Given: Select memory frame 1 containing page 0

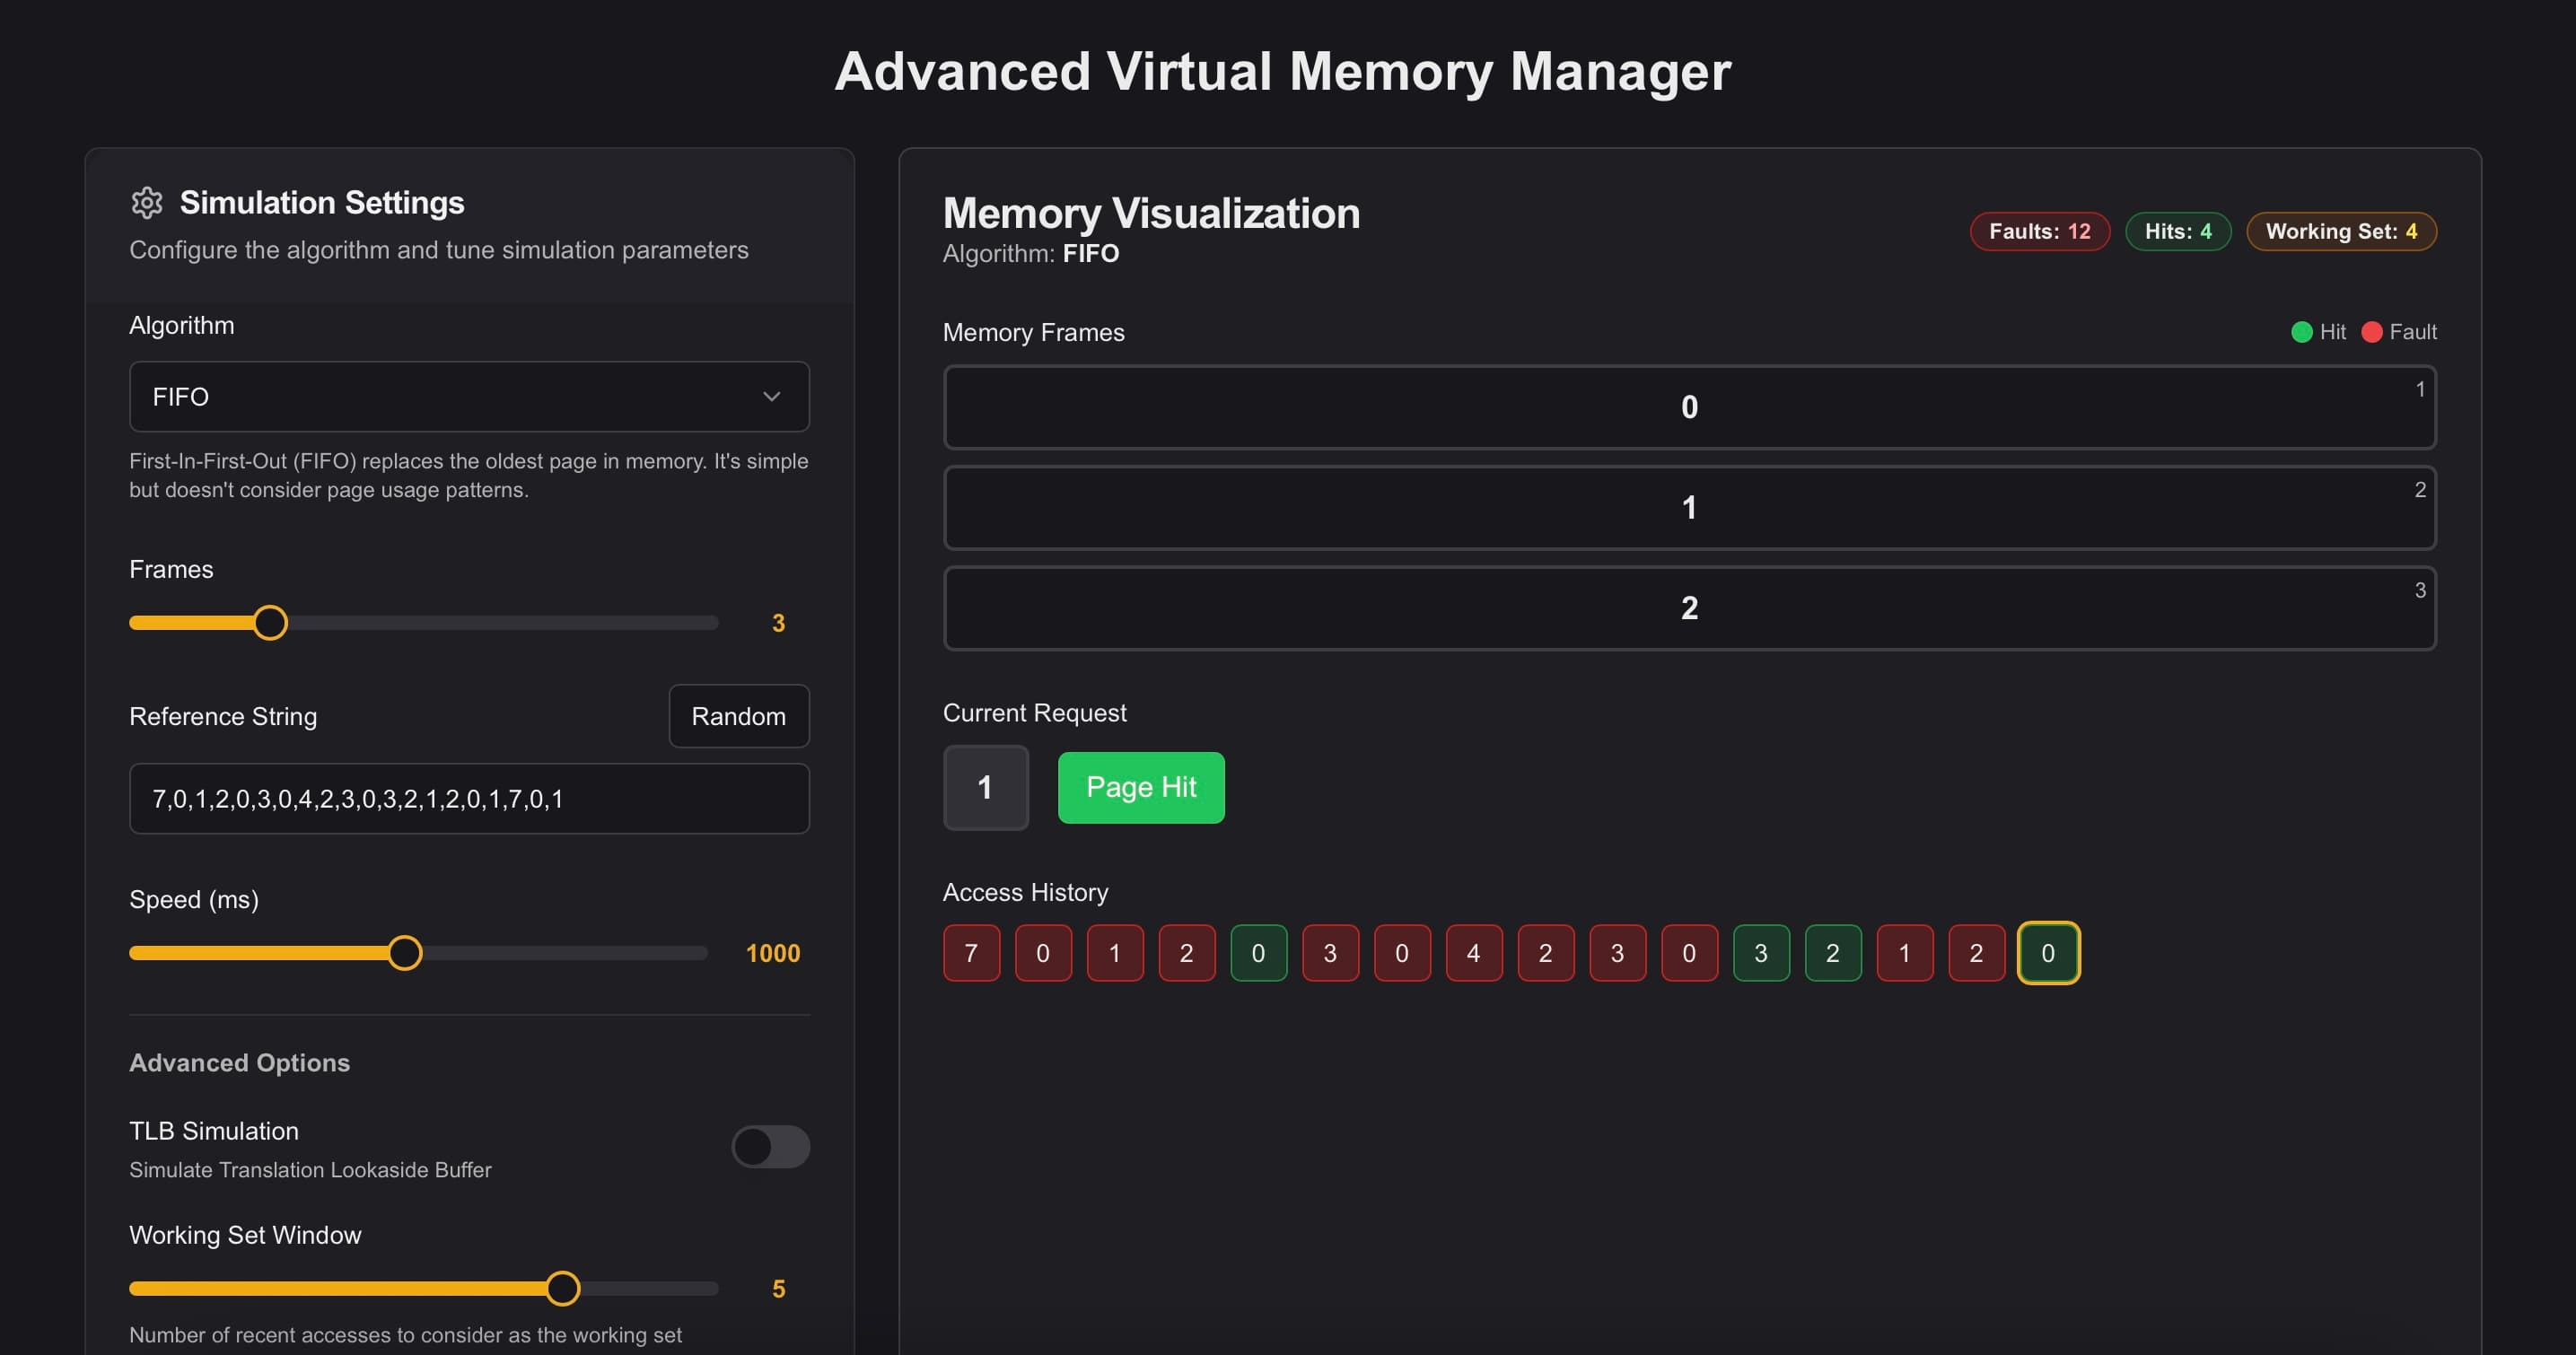Looking at the screenshot, I should [x=1689, y=407].
